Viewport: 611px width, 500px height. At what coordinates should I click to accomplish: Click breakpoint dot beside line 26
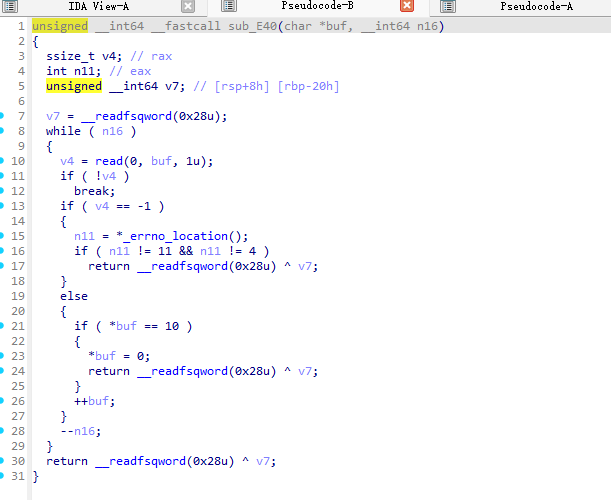pos(4,401)
